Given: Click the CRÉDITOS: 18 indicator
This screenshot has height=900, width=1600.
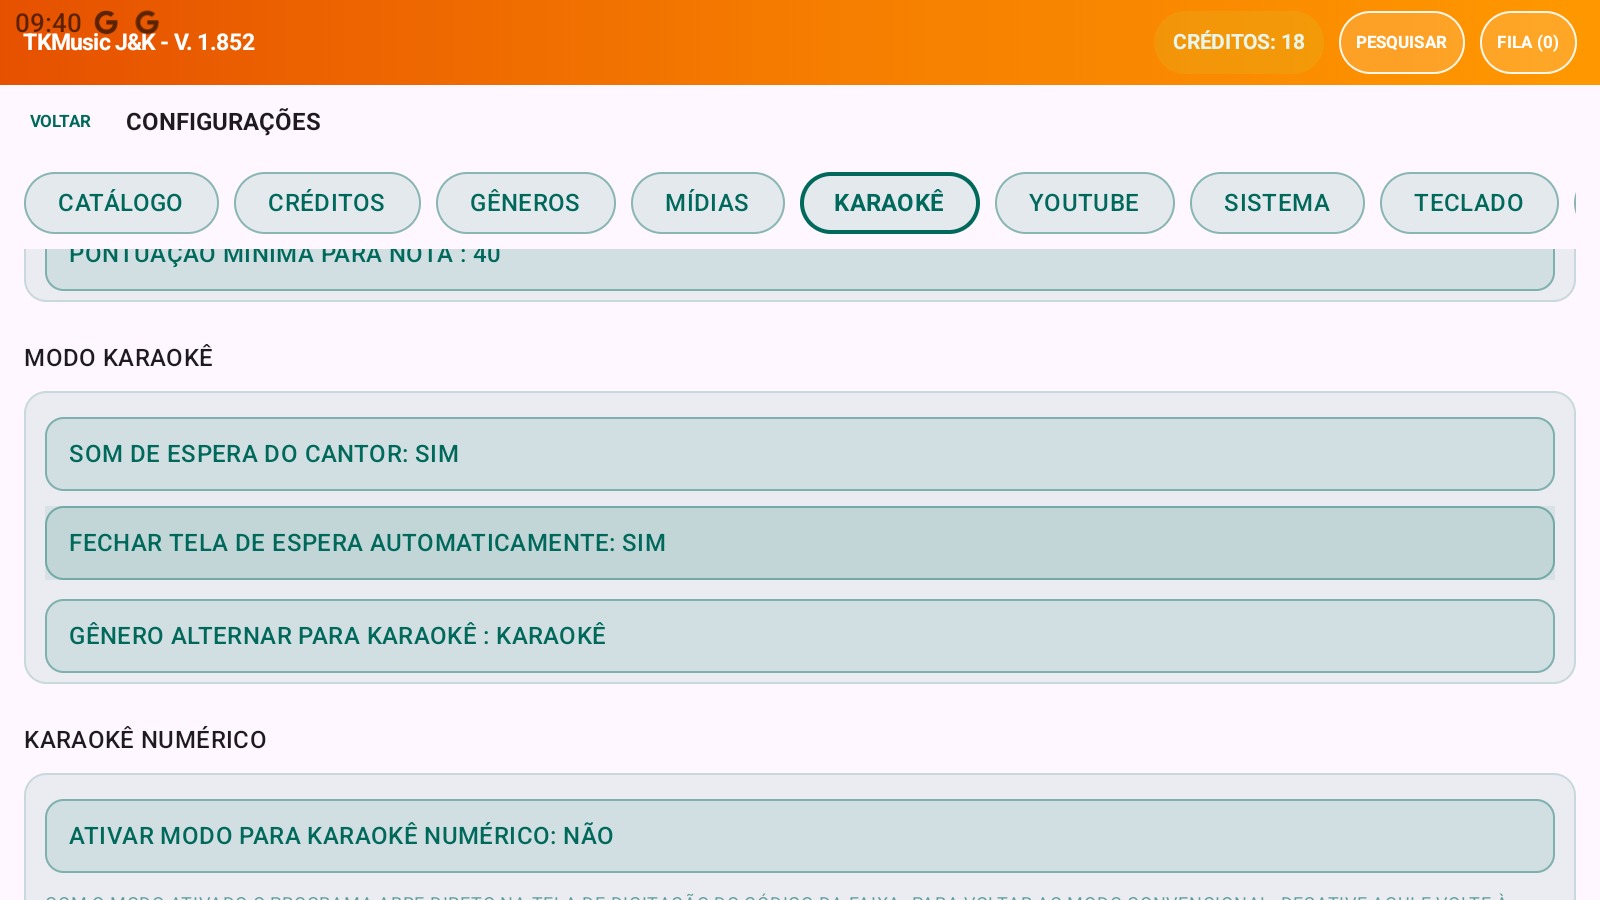Looking at the screenshot, I should click(1238, 42).
